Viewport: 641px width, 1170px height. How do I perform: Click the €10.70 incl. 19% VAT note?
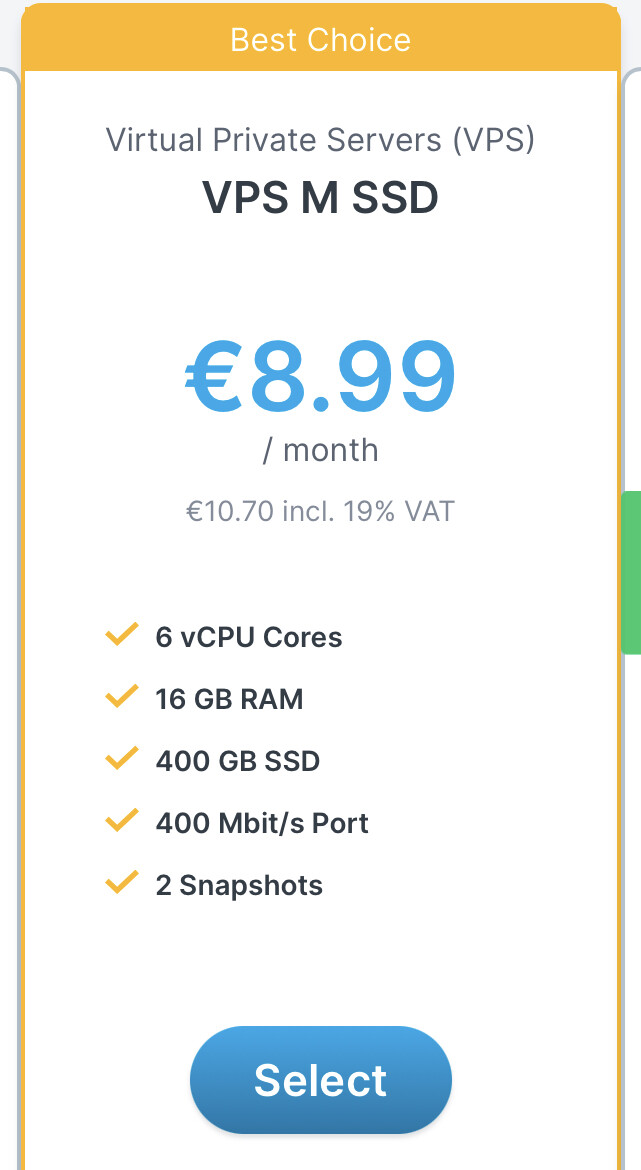[320, 512]
